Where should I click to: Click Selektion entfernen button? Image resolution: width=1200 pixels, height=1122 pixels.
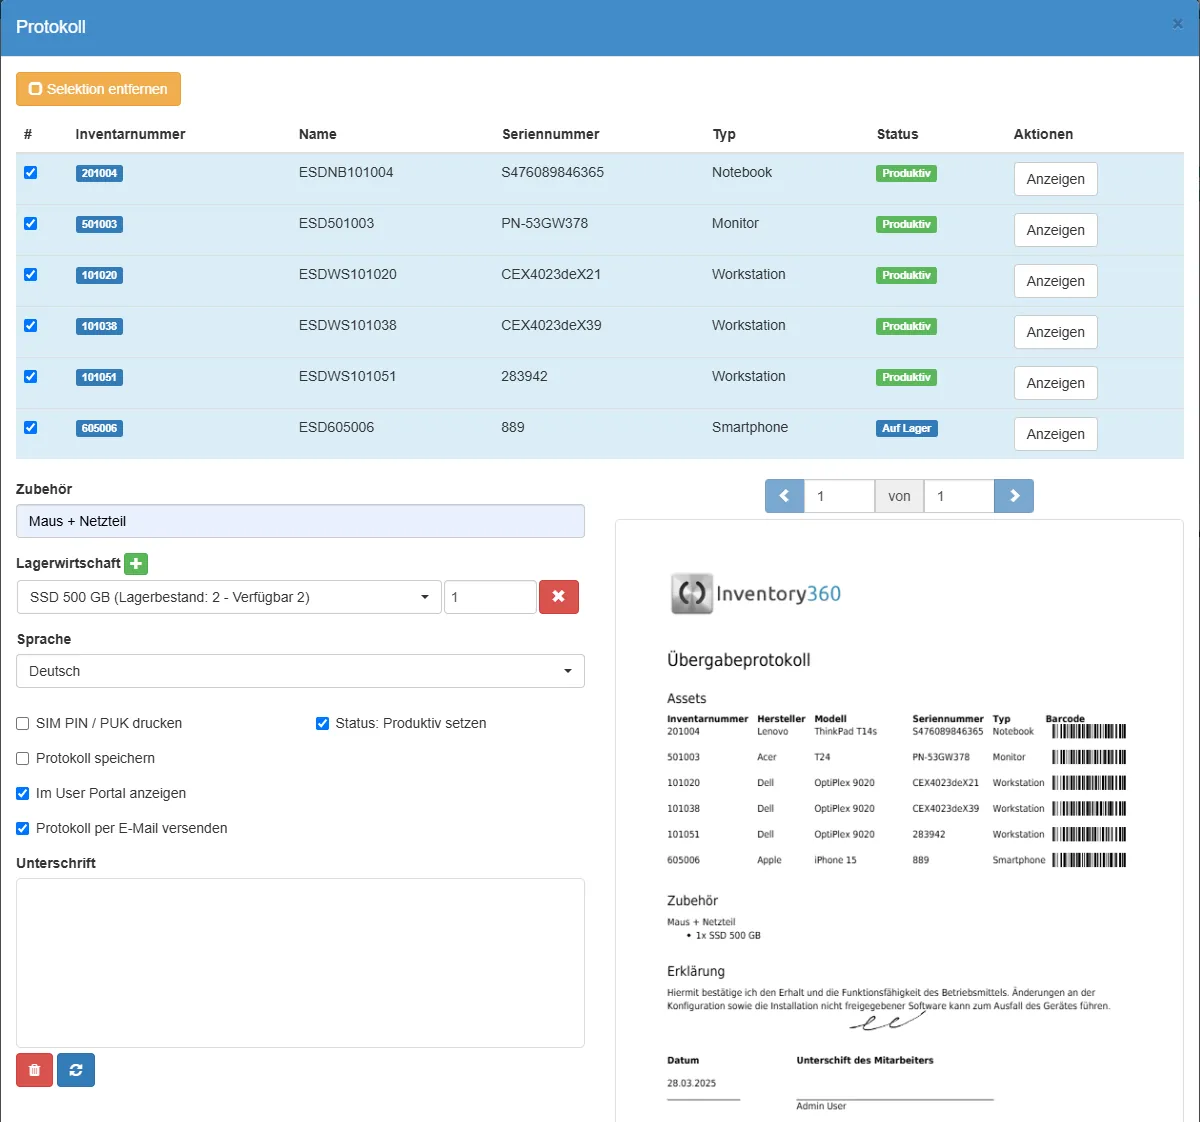click(98, 89)
